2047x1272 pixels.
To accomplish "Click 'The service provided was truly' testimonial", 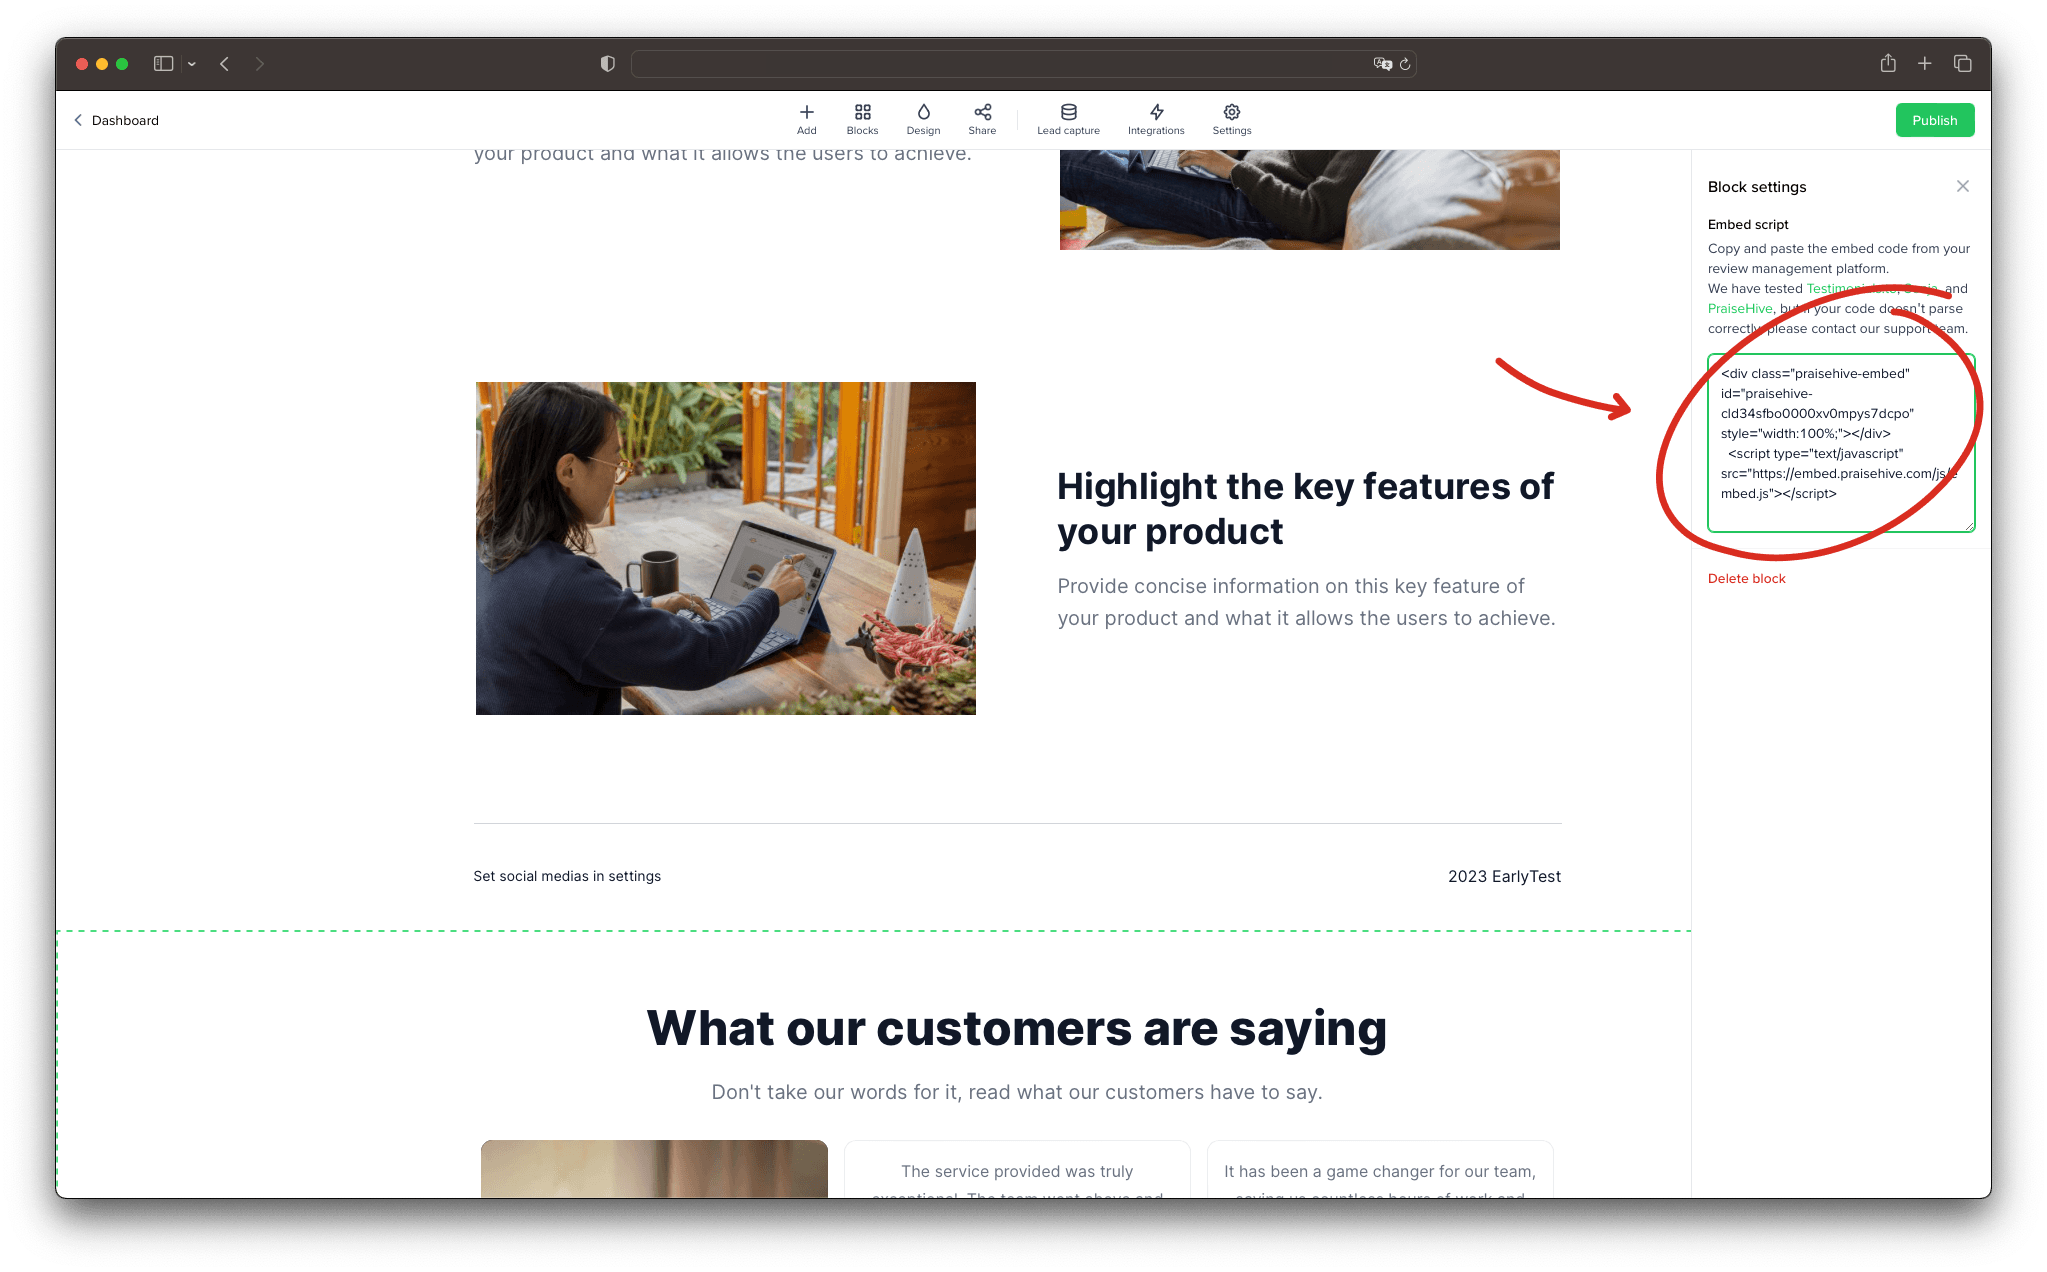I will click(1017, 1170).
